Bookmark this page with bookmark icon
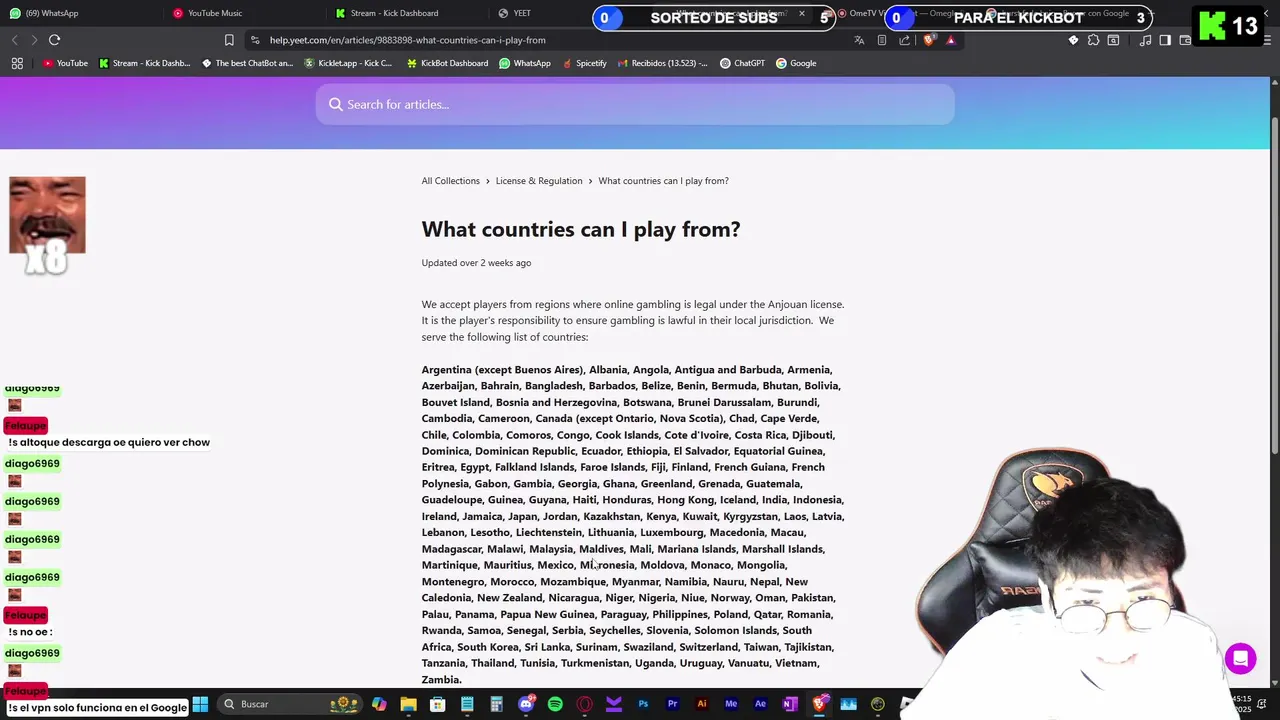This screenshot has width=1280, height=720. coord(229,40)
